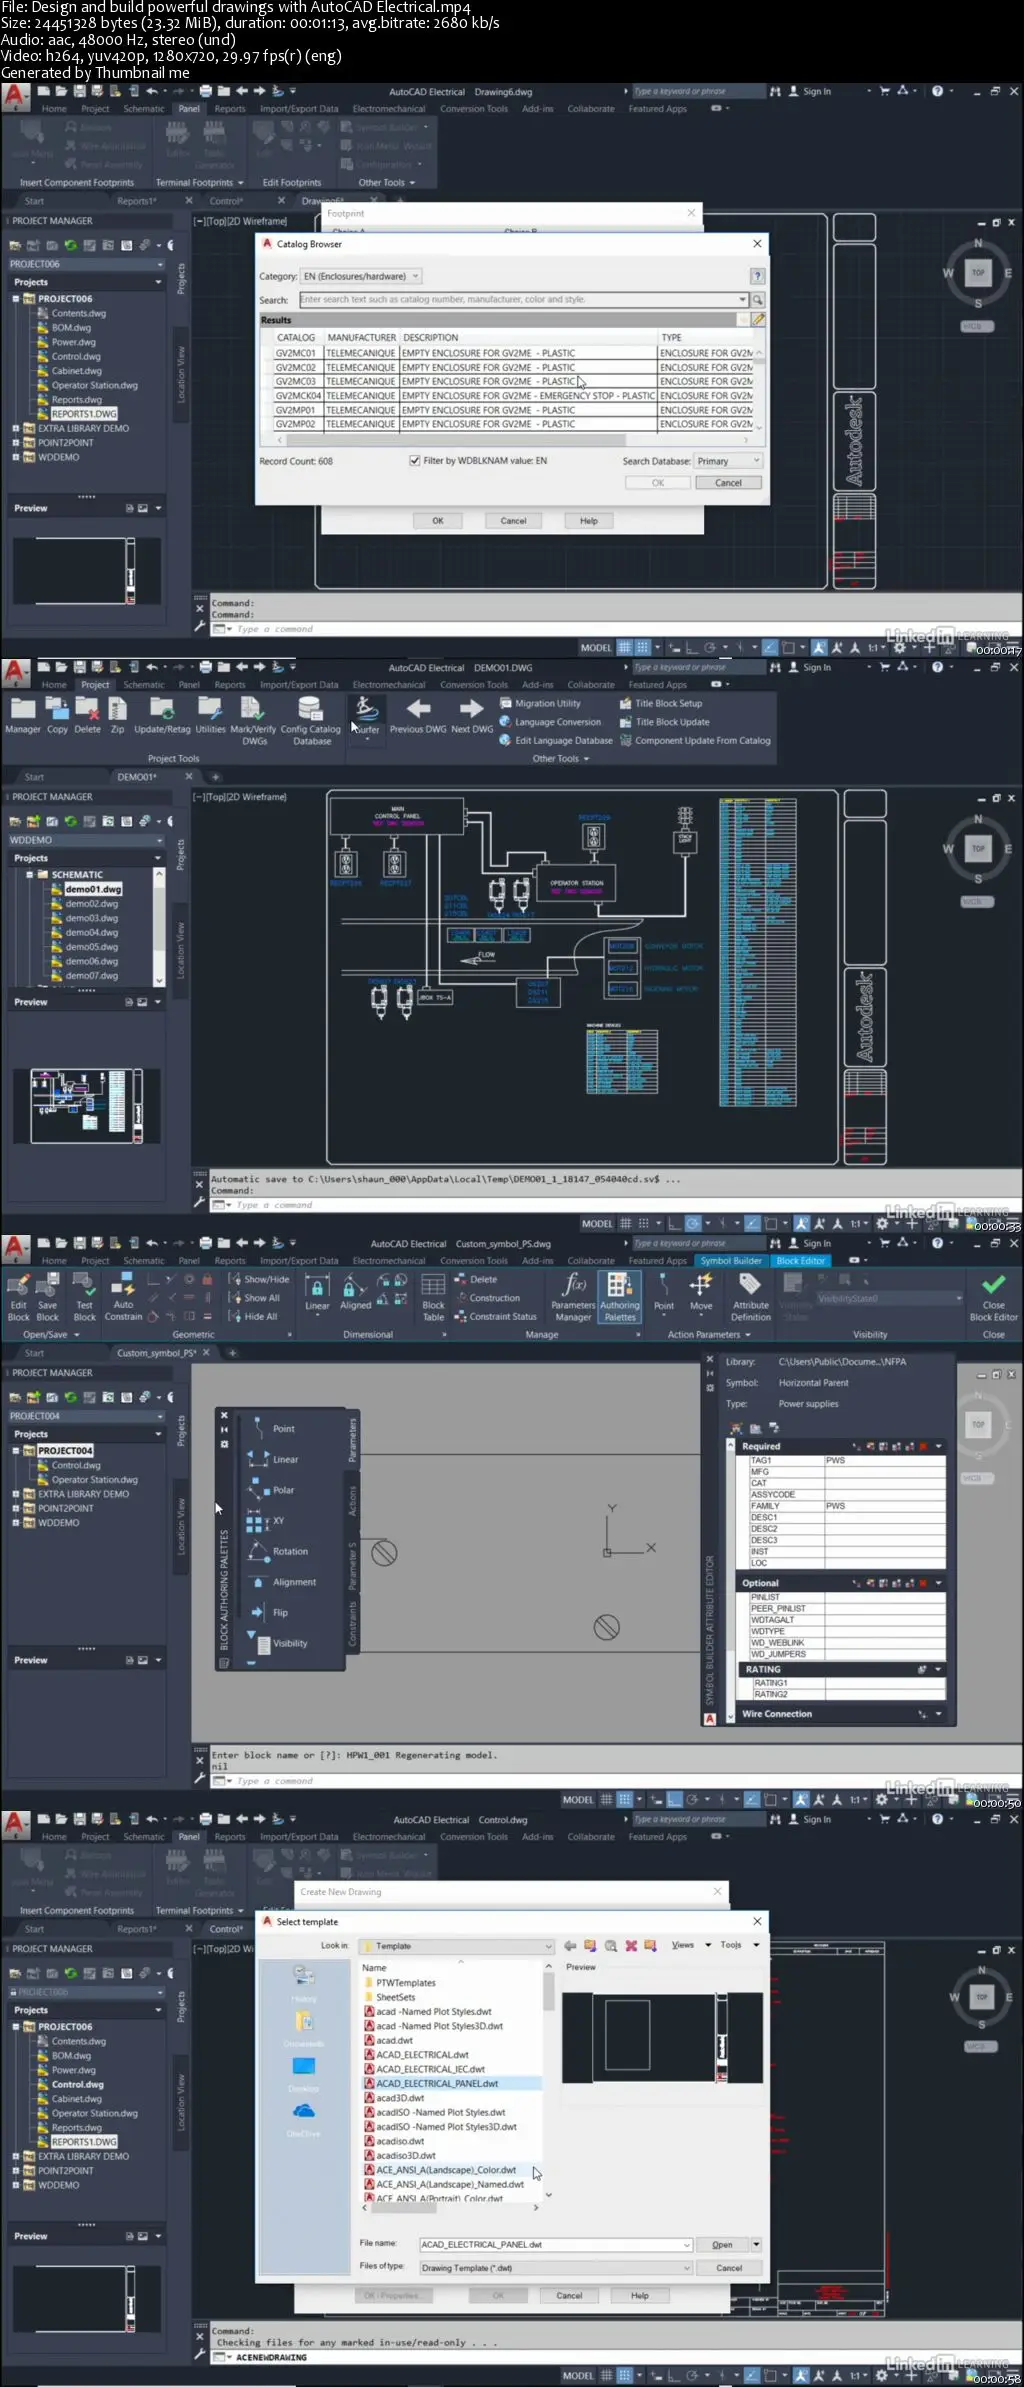Screen dimensions: 1024x2387
Task: Click Cancel in the Catalog Browser dialog
Action: [728, 482]
